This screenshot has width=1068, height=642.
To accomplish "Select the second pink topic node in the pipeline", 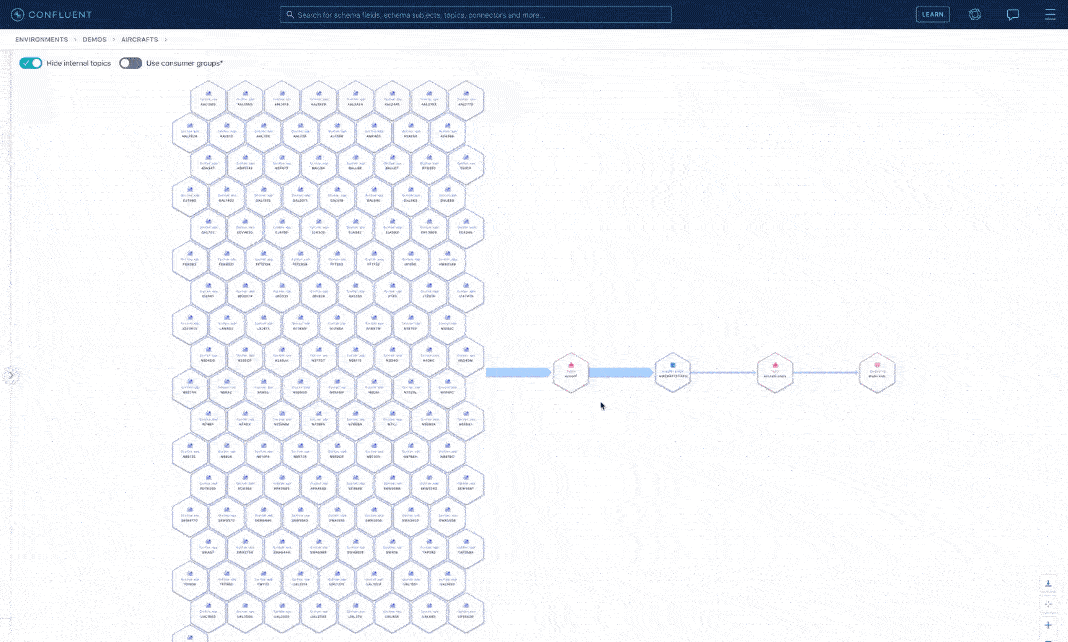I will [x=775, y=372].
